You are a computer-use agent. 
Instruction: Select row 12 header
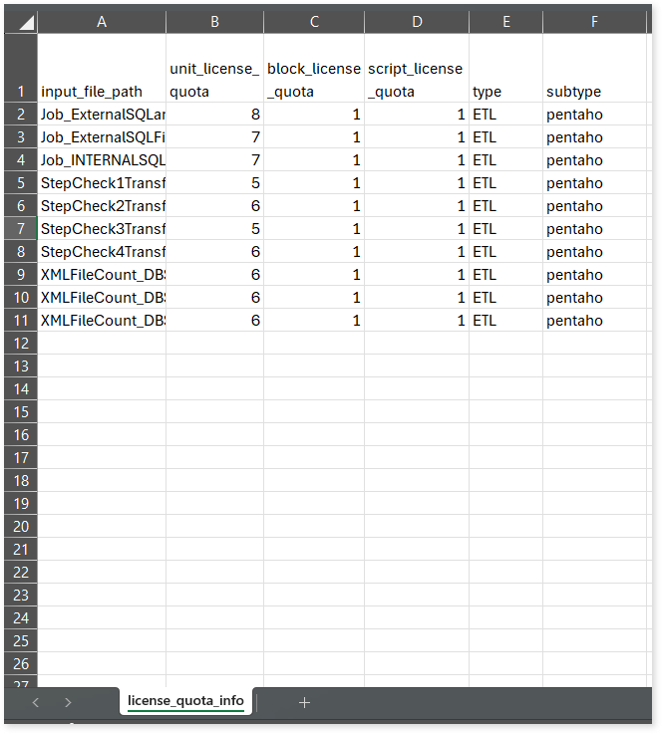[x=20, y=343]
